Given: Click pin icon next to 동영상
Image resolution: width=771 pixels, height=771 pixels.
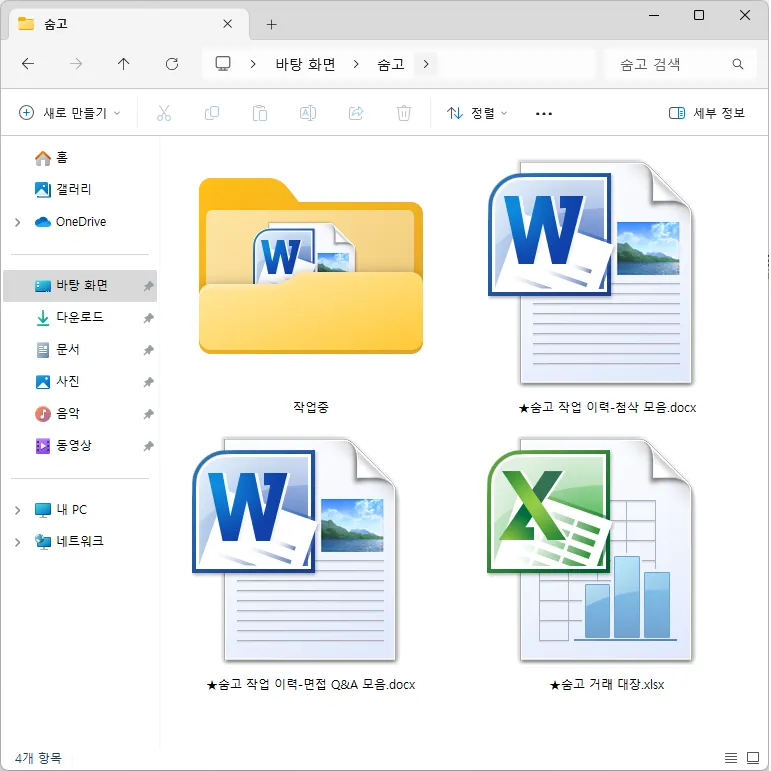Looking at the screenshot, I should (148, 446).
